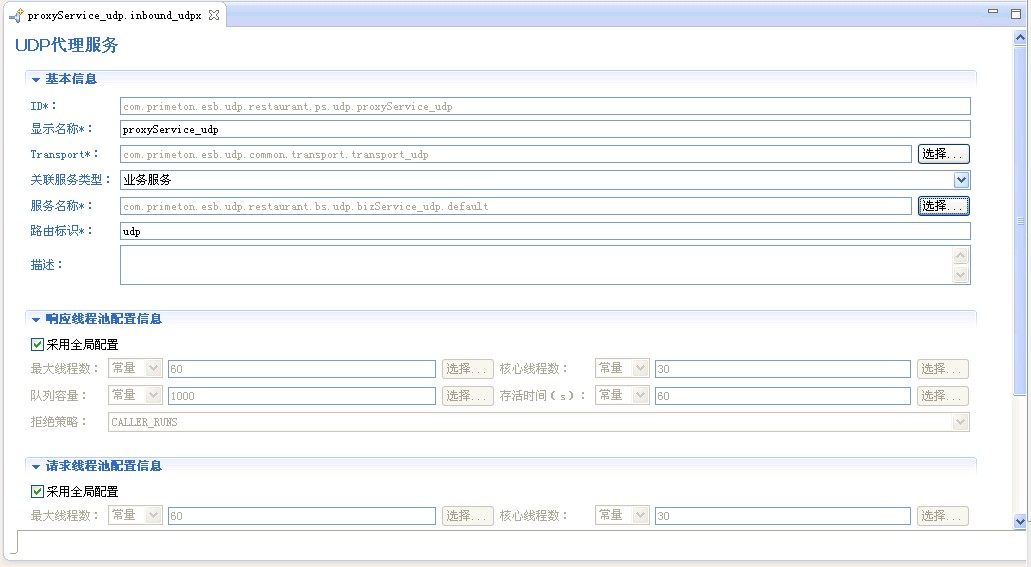Collapse the 响应线程池配置信息 section

tap(36, 320)
